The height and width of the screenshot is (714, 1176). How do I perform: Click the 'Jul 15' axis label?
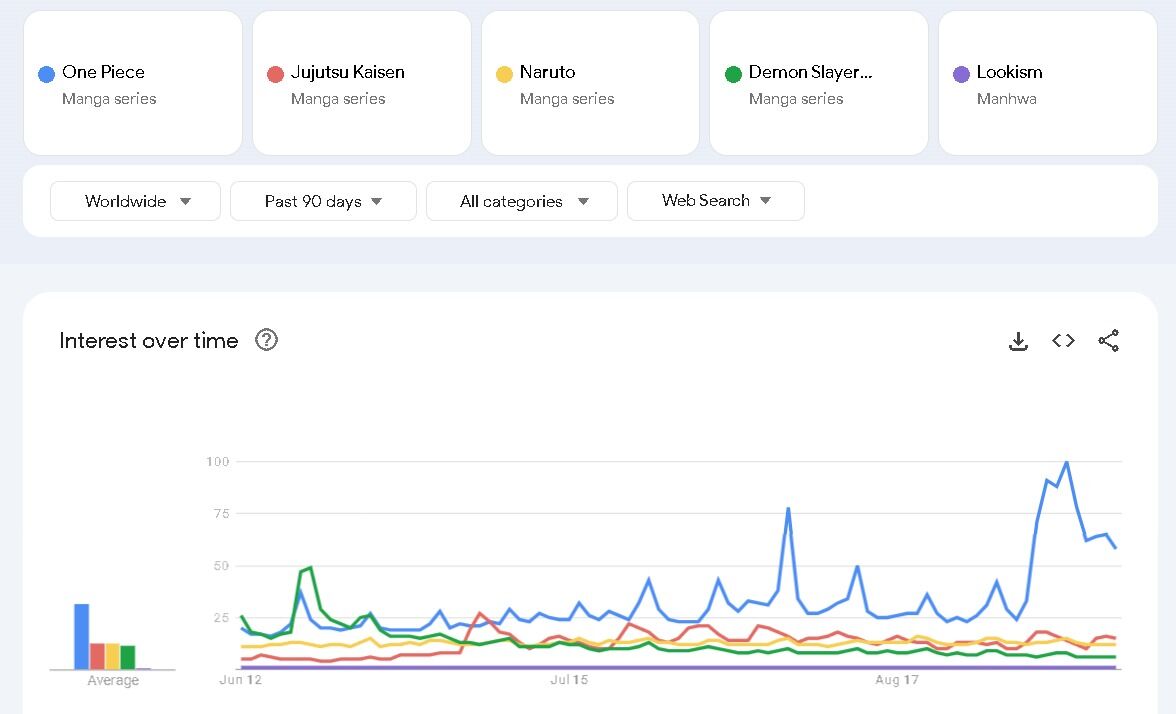569,680
